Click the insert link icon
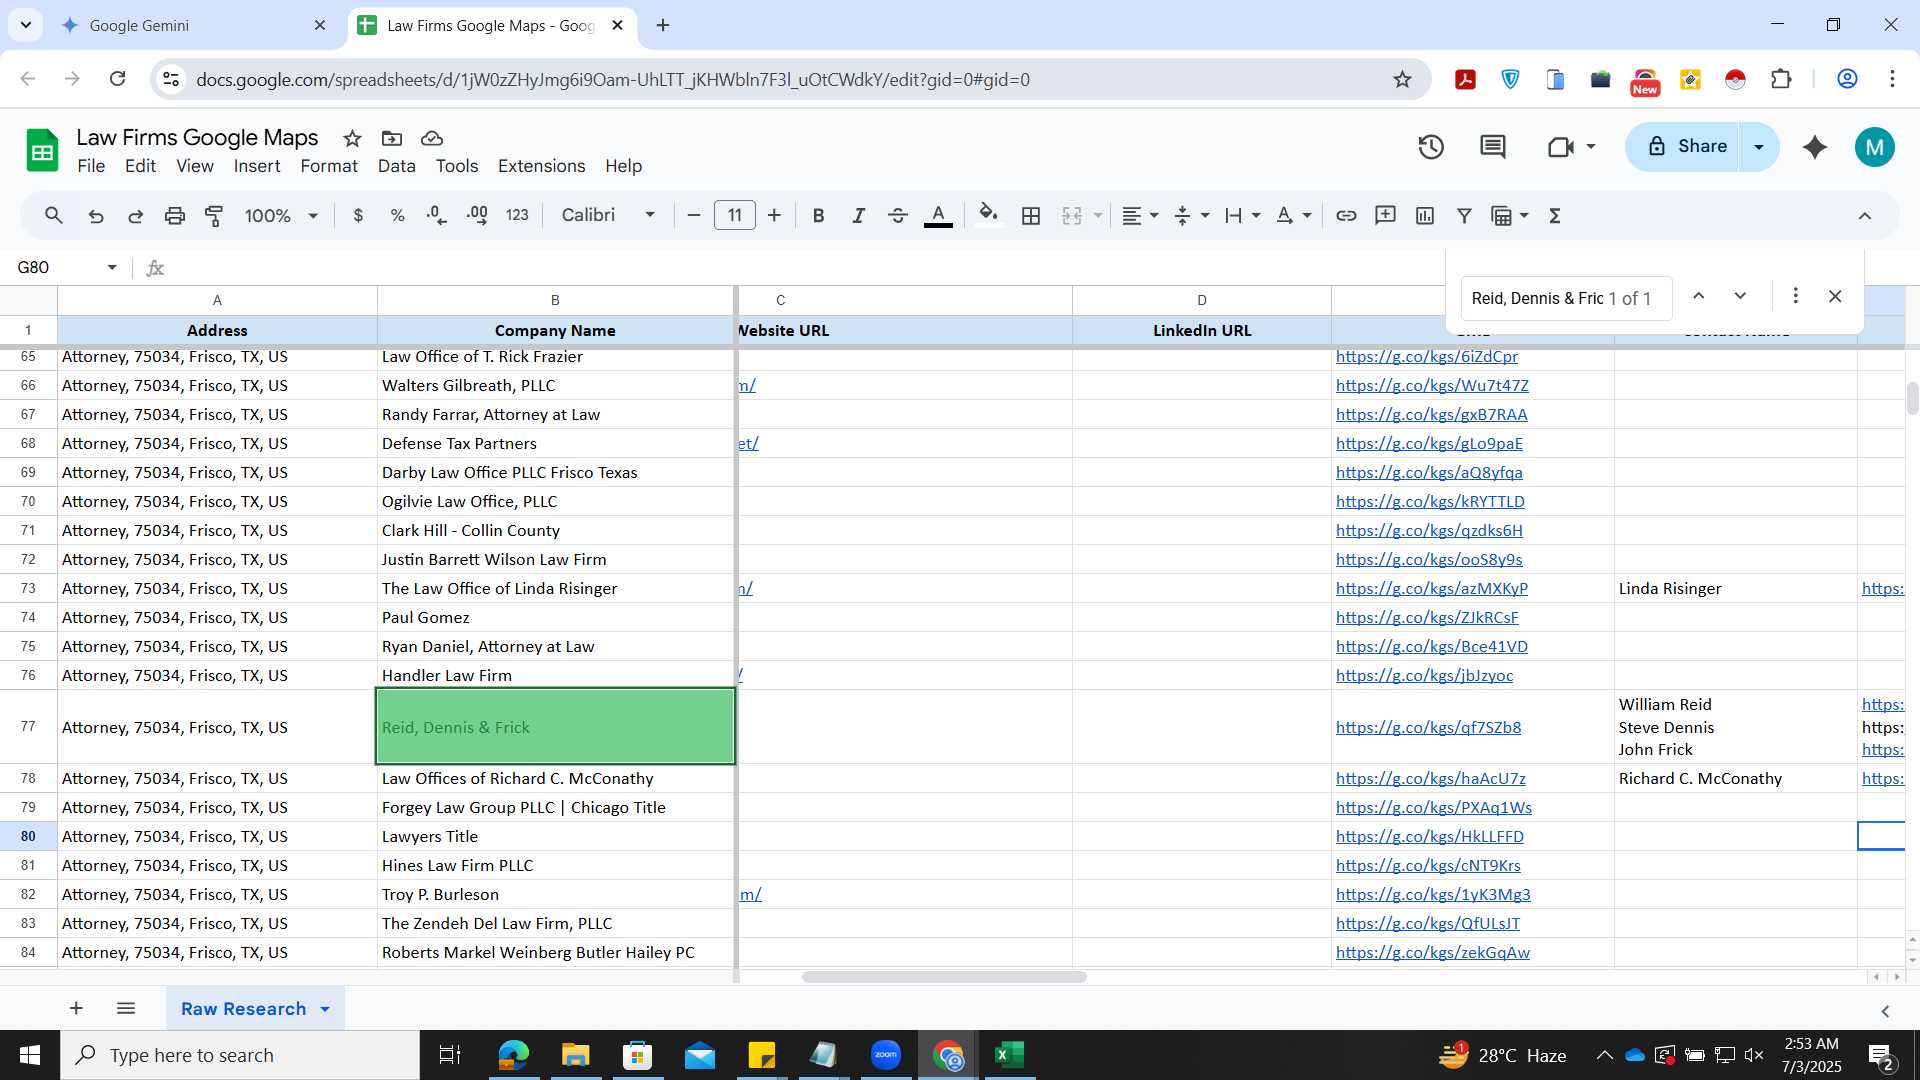The height and width of the screenshot is (1080, 1920). tap(1346, 215)
